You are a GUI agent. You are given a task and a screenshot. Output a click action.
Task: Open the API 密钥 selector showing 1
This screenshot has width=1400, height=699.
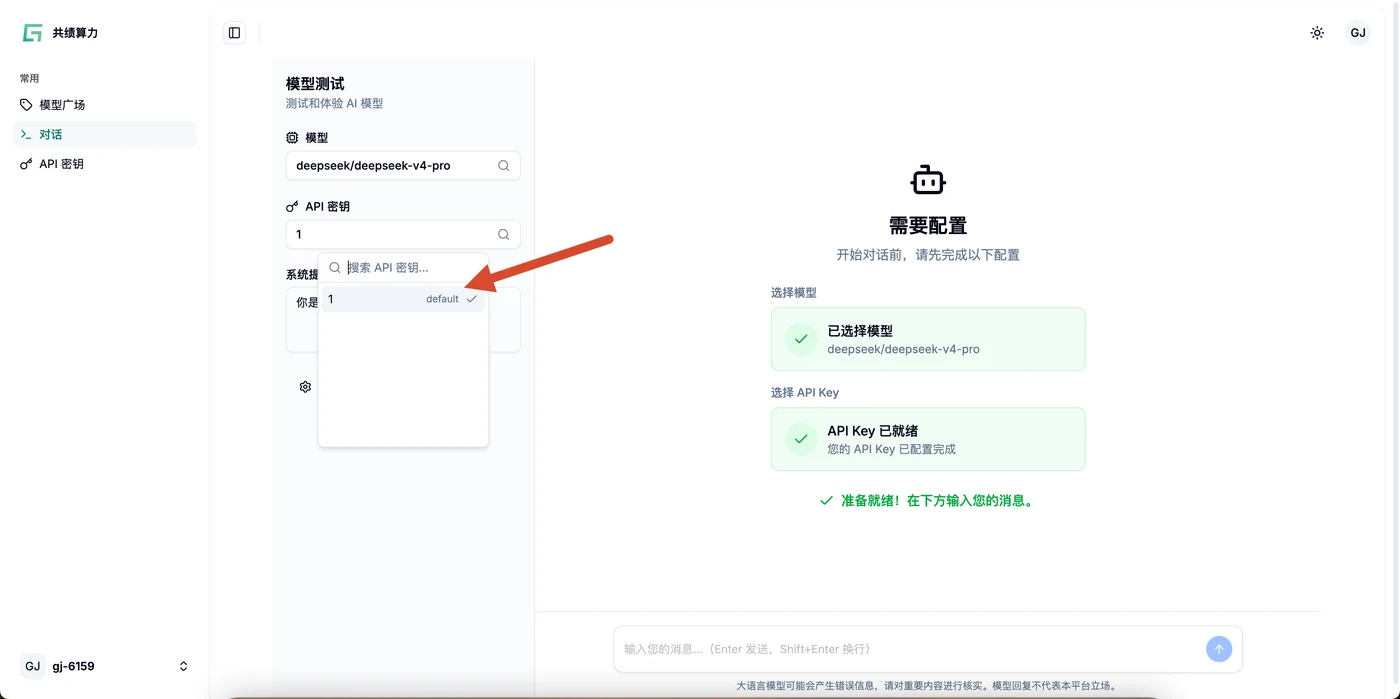pos(403,235)
